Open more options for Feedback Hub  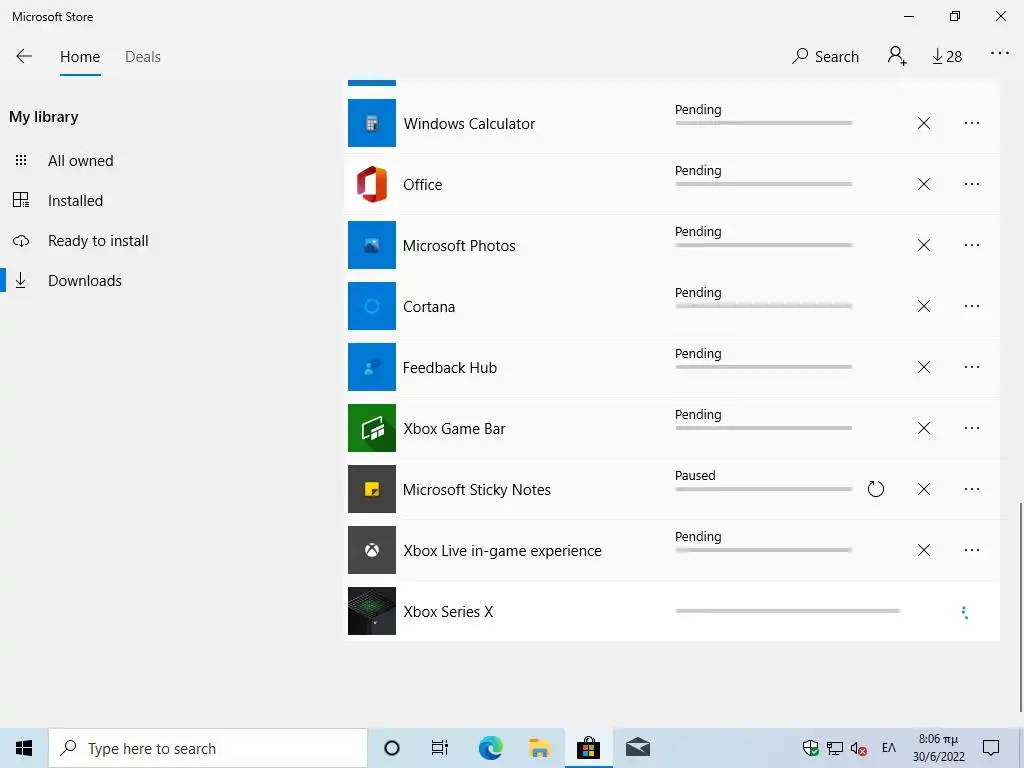point(972,367)
